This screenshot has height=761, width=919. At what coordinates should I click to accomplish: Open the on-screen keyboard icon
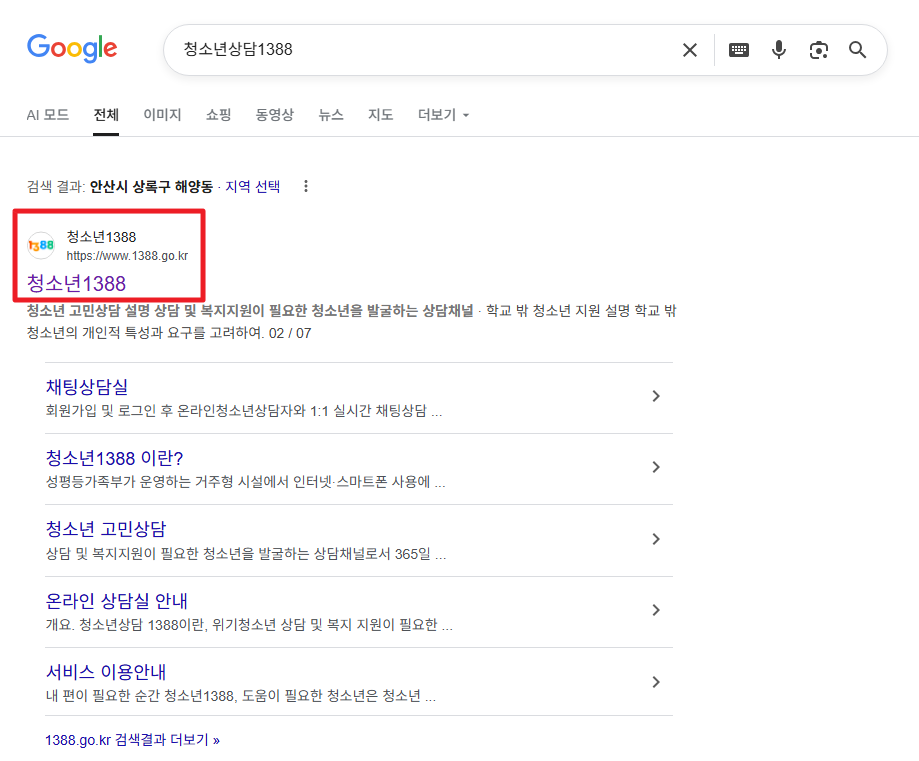click(x=738, y=49)
